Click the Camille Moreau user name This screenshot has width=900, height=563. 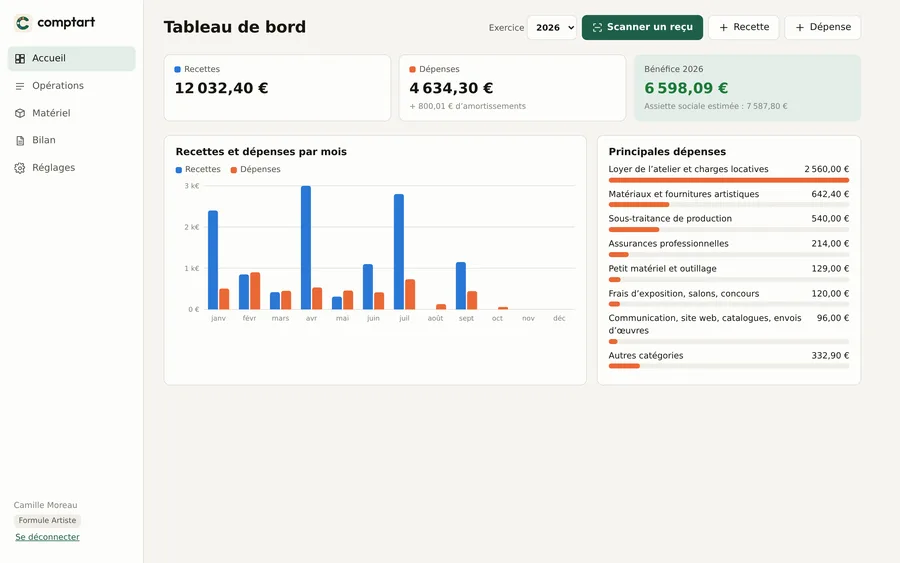pos(45,506)
